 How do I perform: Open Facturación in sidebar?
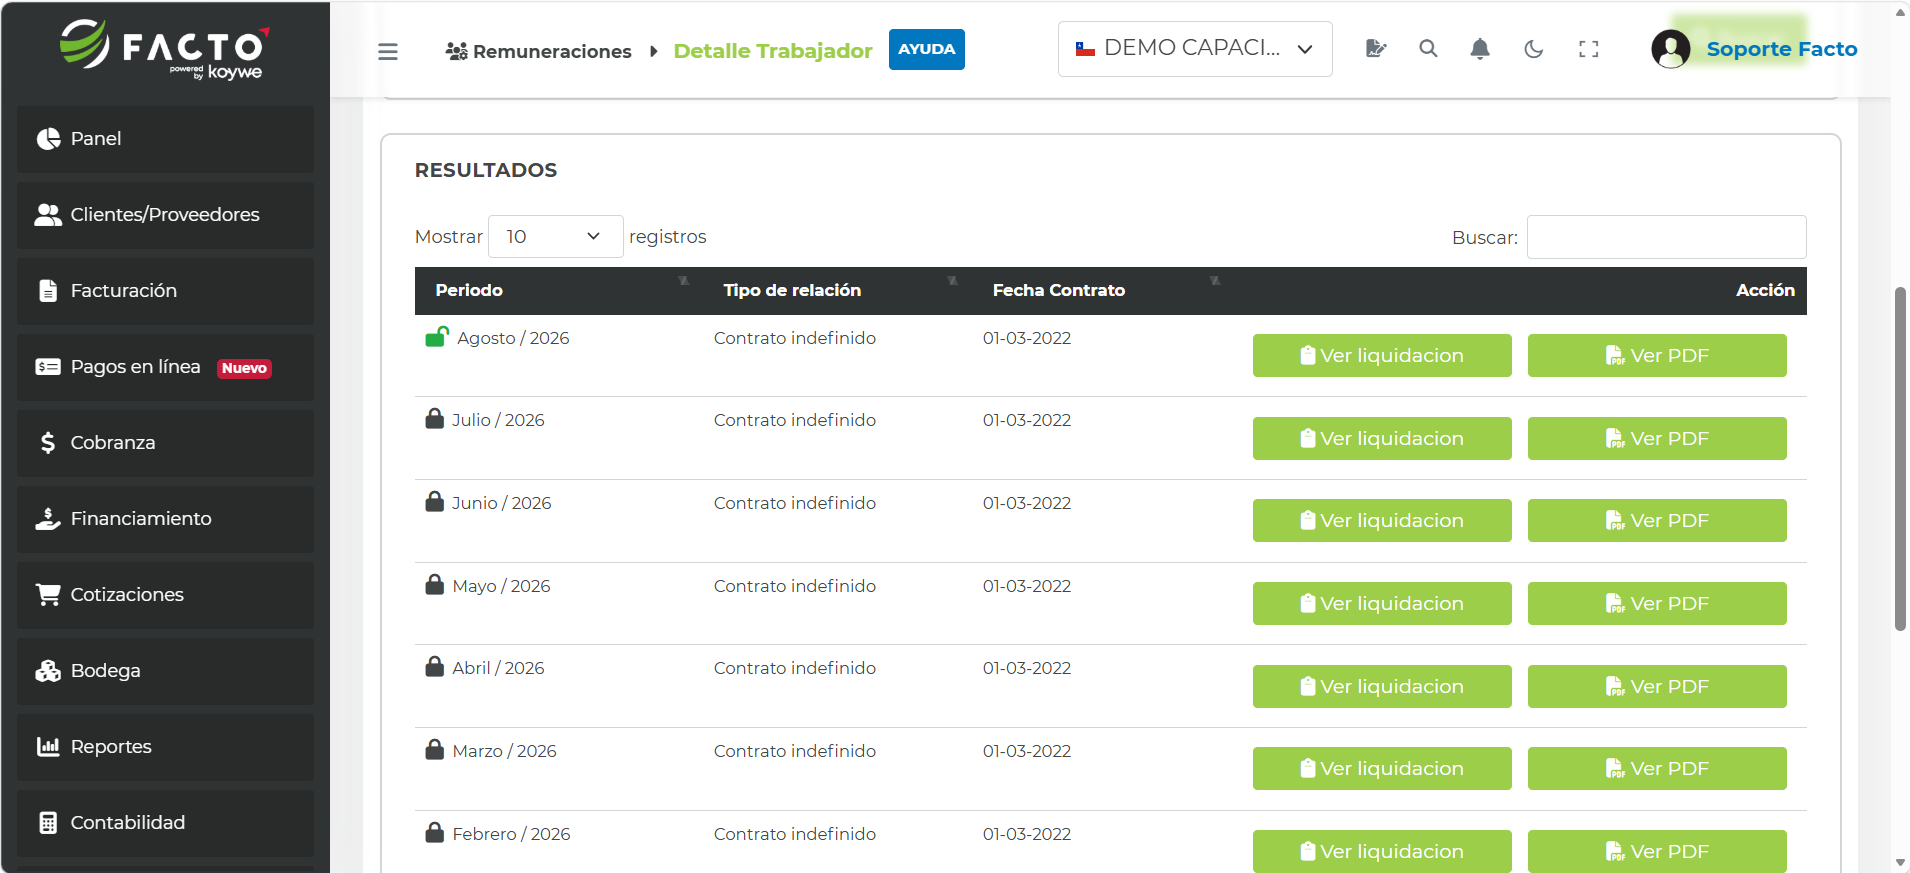tap(165, 291)
